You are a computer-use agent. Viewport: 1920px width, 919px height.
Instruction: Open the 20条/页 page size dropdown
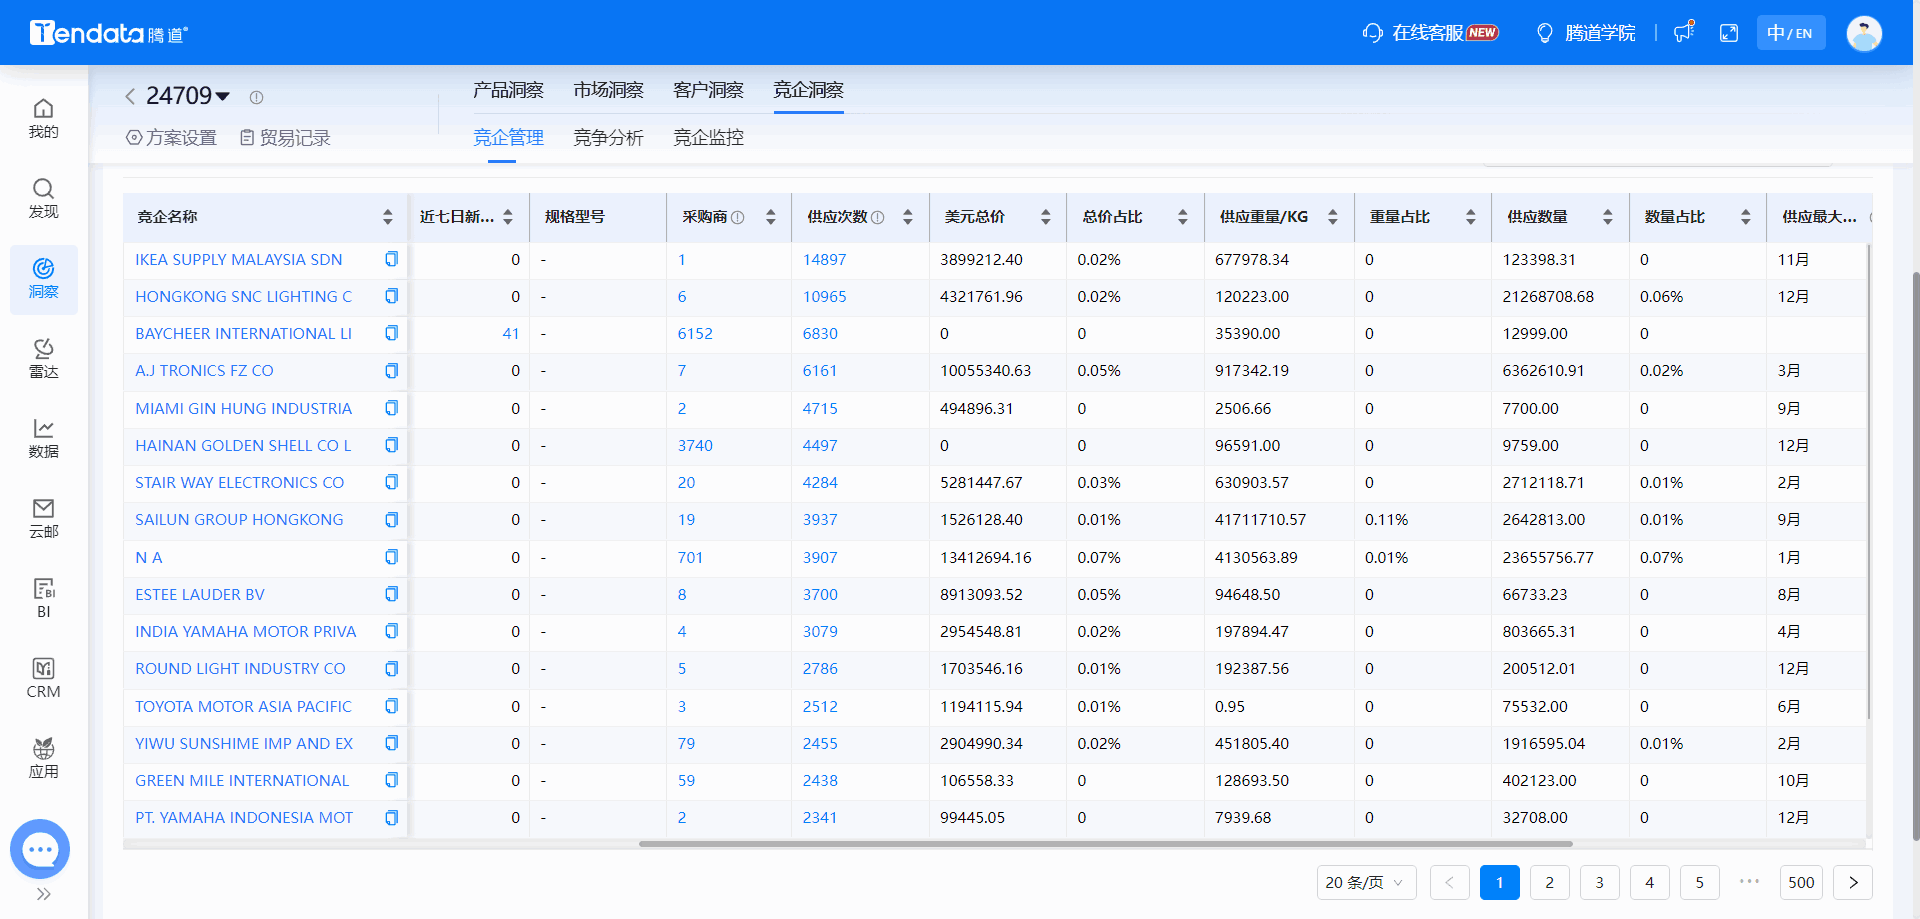click(x=1365, y=882)
